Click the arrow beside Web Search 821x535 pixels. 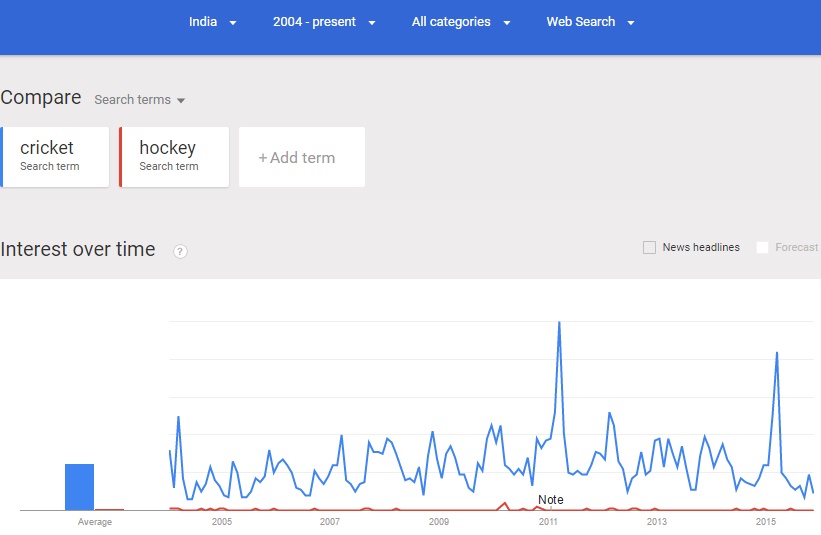(631, 23)
